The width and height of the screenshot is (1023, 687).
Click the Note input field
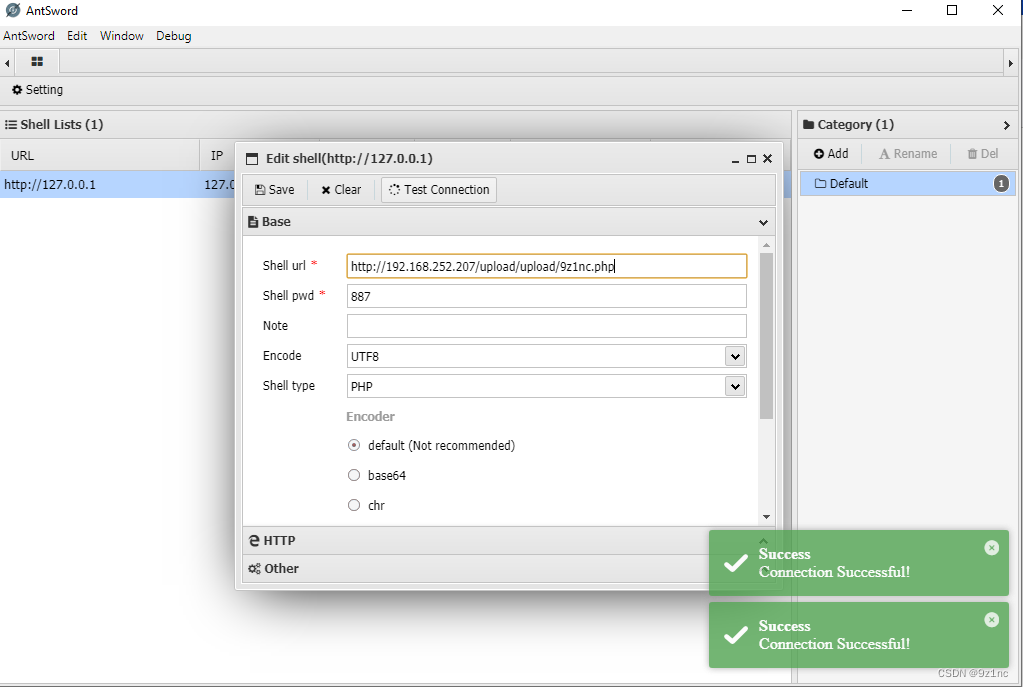(547, 326)
